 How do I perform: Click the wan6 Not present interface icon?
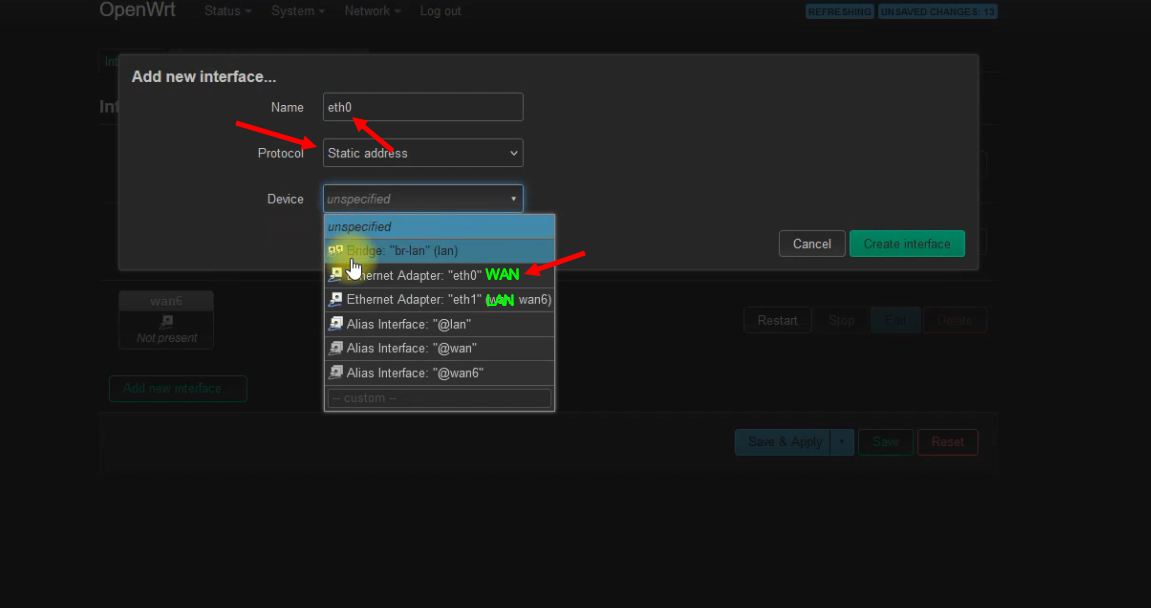[x=166, y=322]
